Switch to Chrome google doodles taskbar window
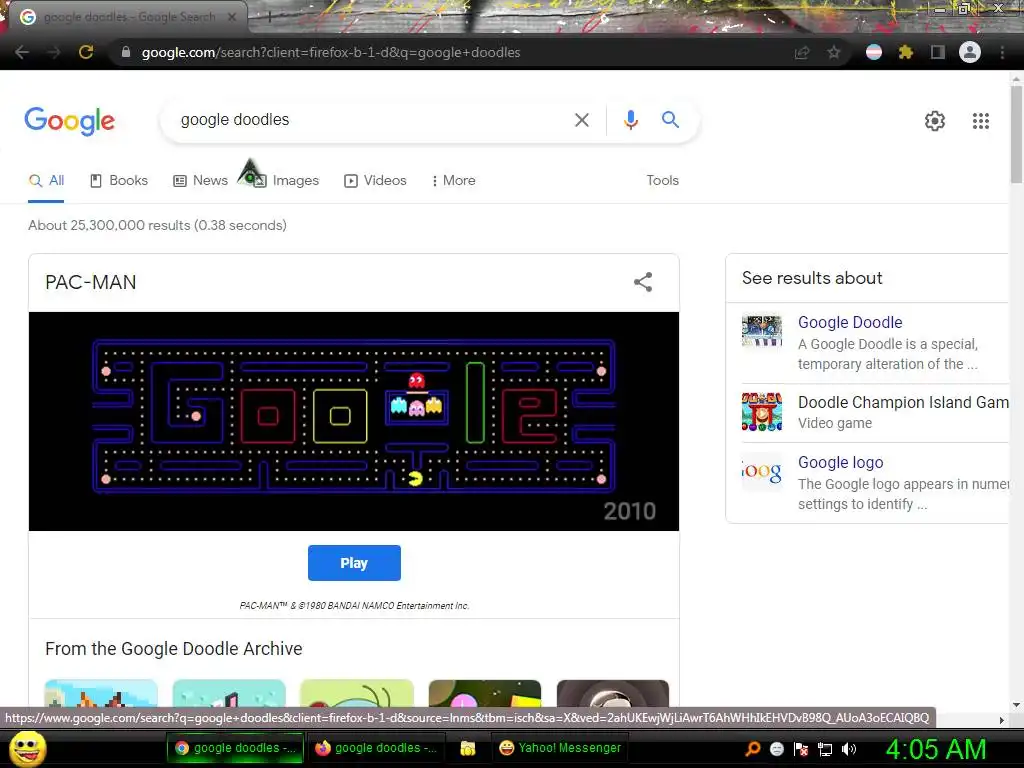 pos(235,748)
